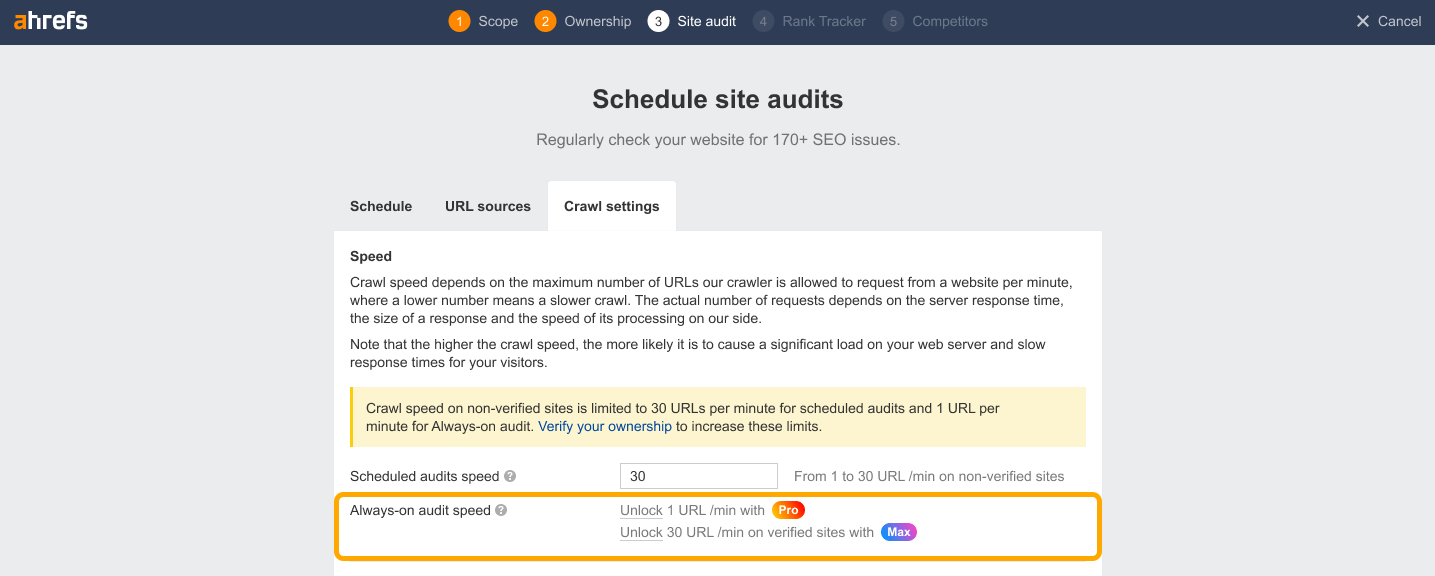The width and height of the screenshot is (1435, 576).
Task: Select step 1 Scope circle
Action: pos(458,20)
